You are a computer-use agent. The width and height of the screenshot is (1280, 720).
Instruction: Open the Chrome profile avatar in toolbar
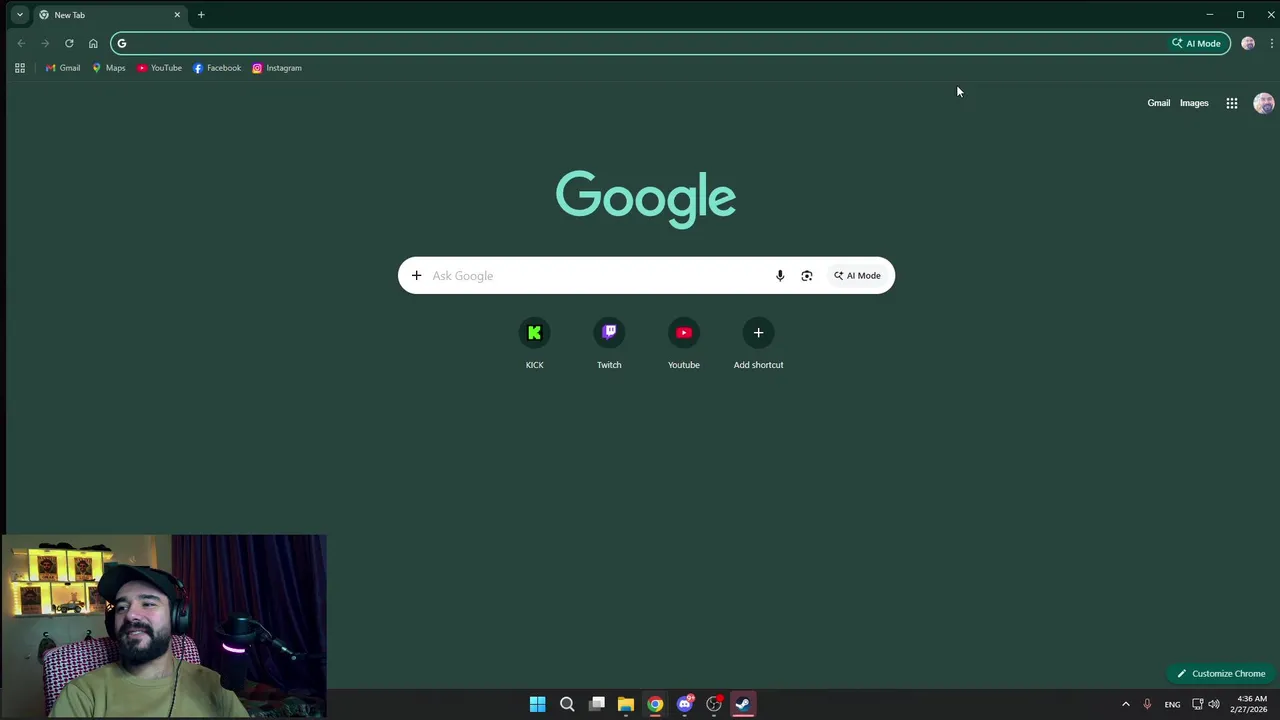pos(1248,43)
